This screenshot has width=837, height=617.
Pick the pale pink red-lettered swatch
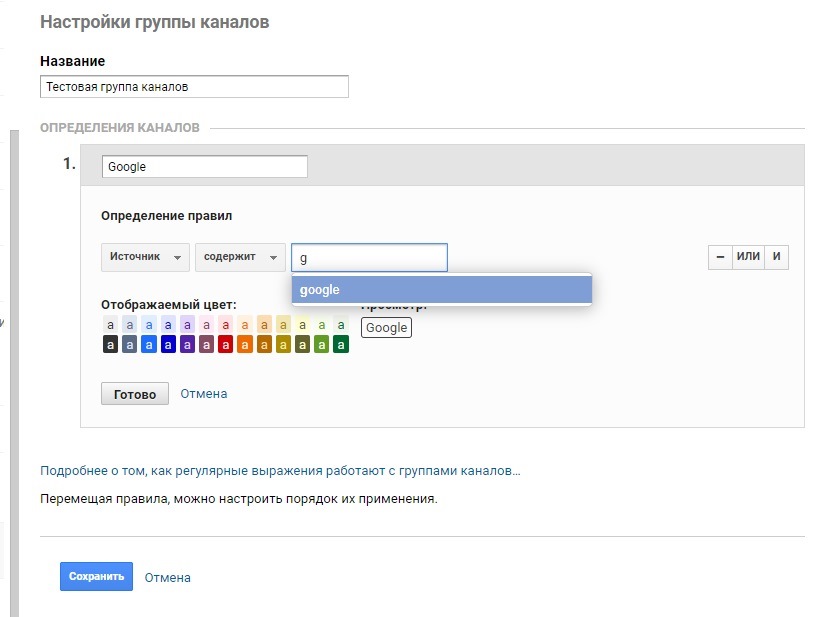[x=226, y=325]
